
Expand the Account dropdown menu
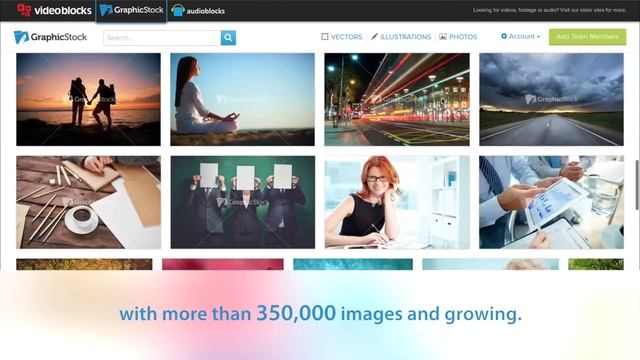[520, 36]
